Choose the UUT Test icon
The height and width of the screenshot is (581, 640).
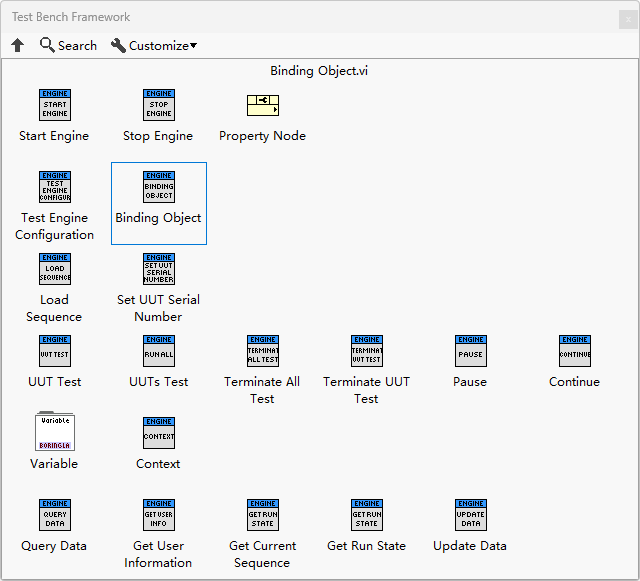click(54, 351)
